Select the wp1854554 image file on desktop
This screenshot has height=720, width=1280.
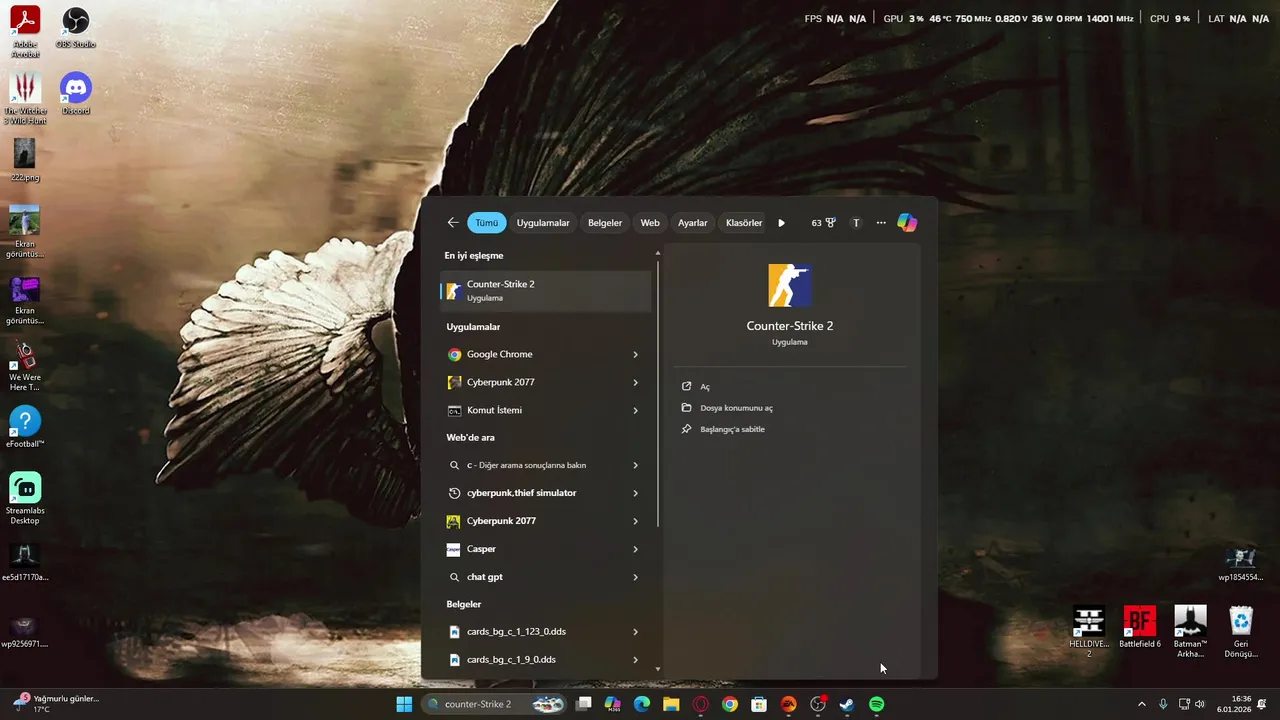1241,564
